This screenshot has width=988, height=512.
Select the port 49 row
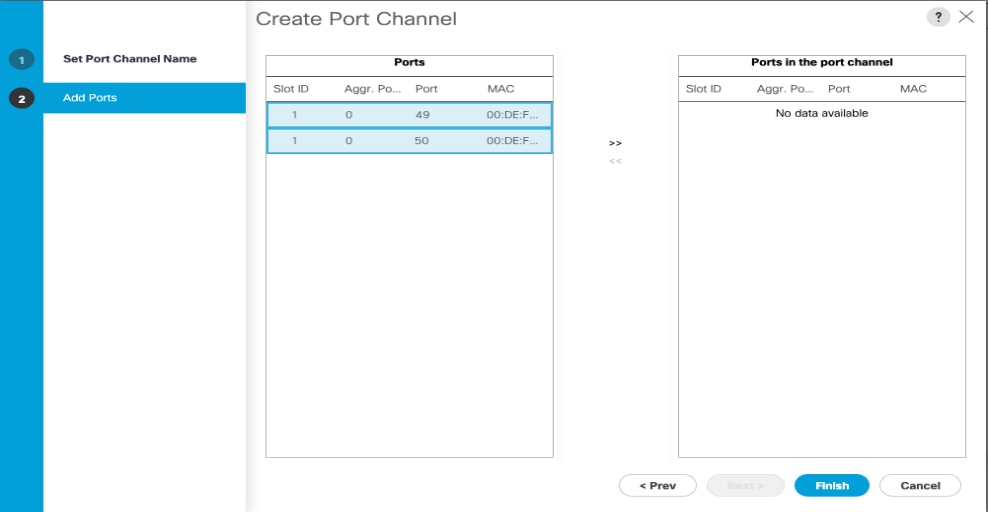[x=410, y=115]
